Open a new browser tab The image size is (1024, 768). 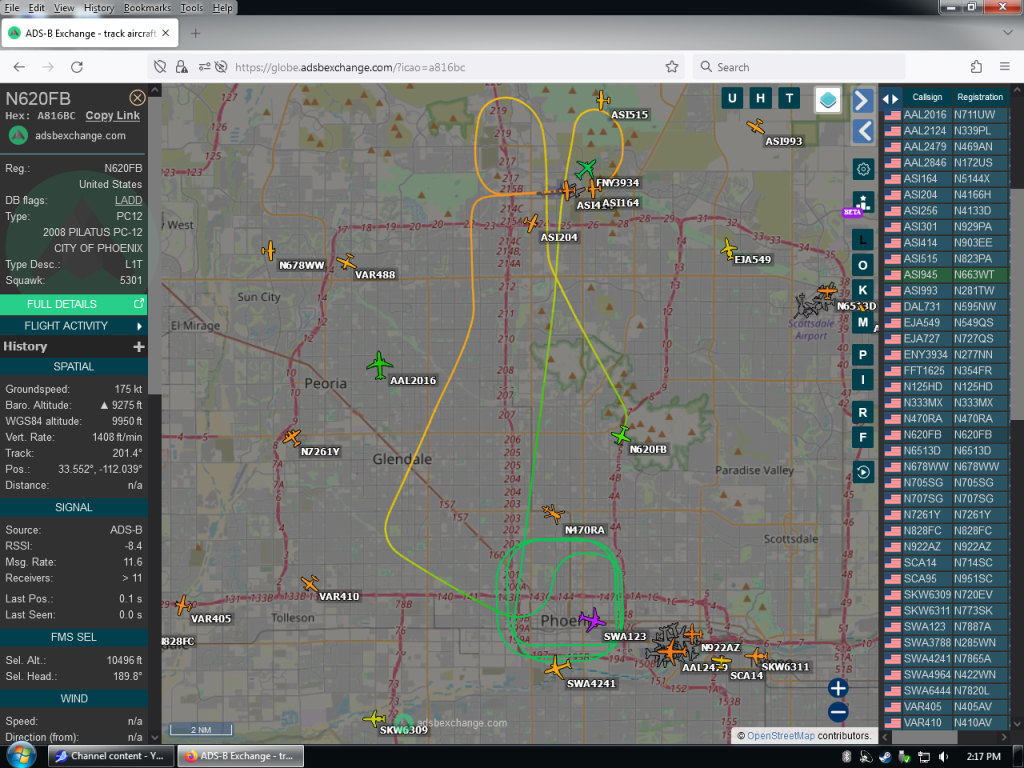195,33
